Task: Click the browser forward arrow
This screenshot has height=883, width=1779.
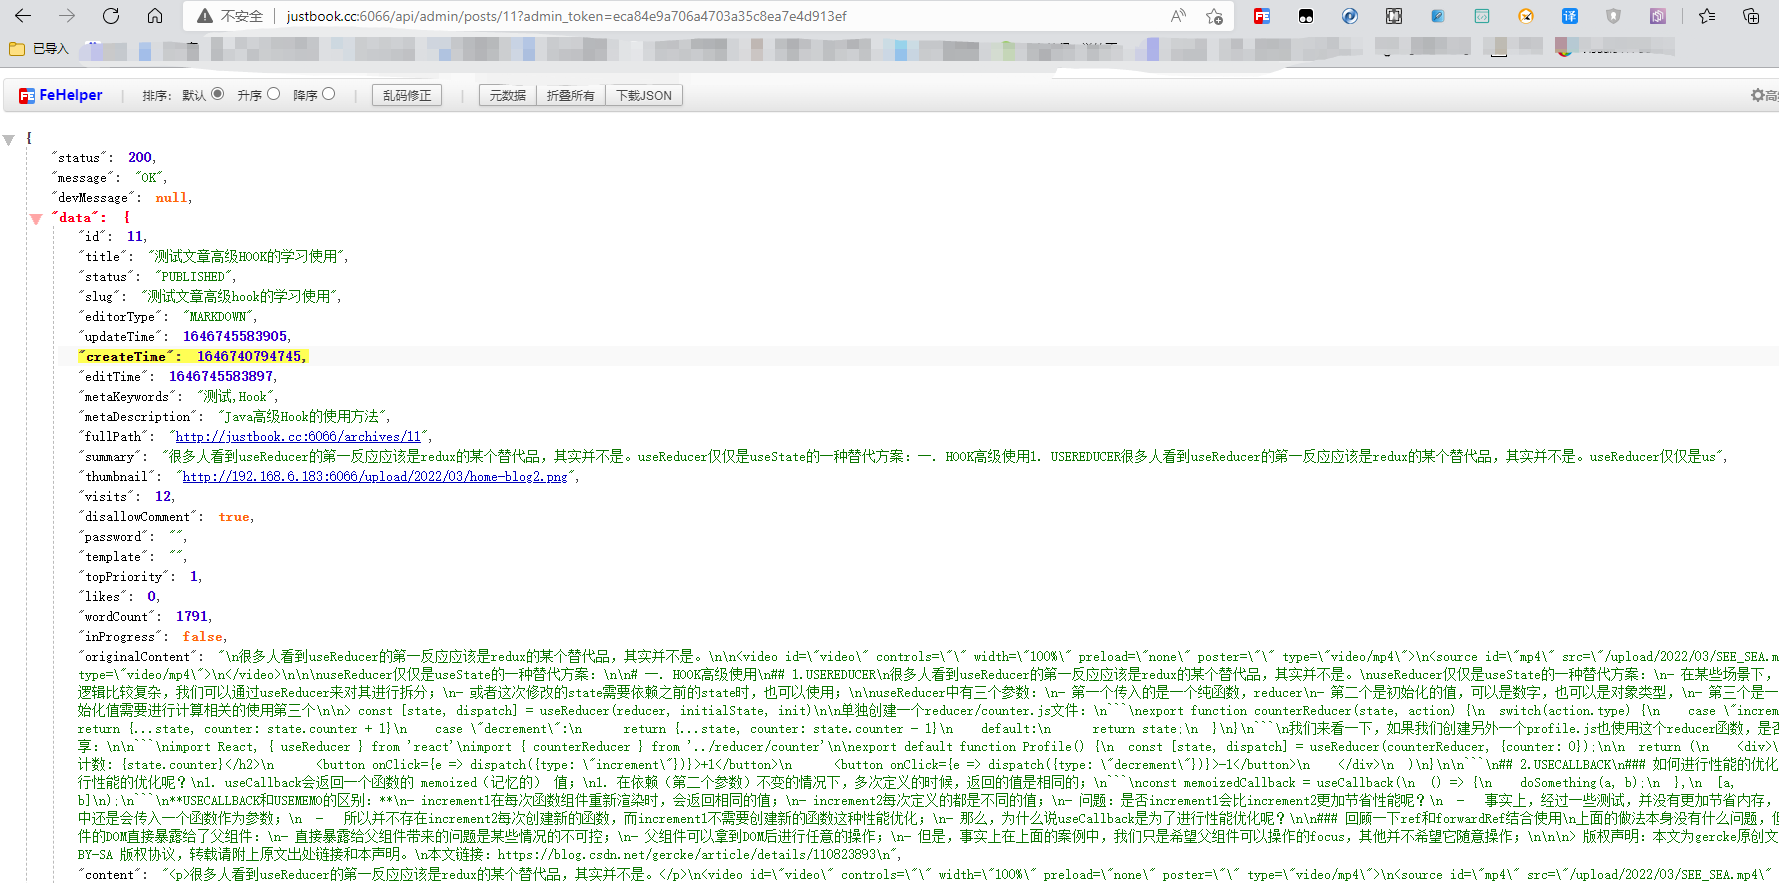Action: [x=67, y=16]
